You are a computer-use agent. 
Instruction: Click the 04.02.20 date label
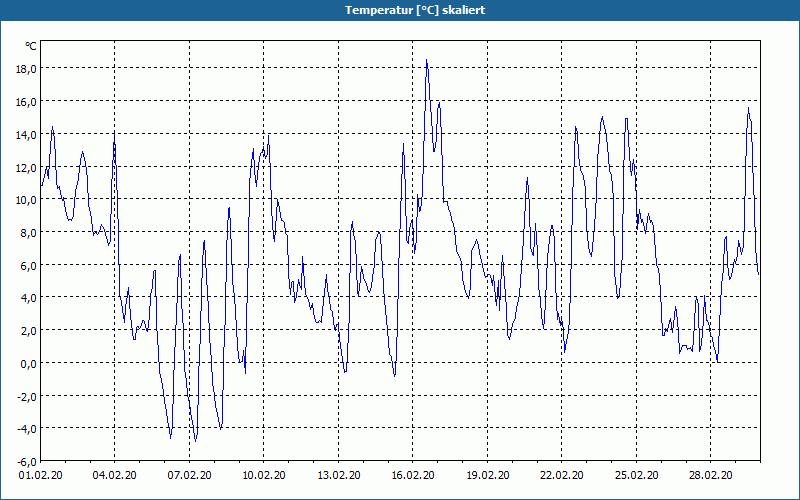tap(114, 476)
